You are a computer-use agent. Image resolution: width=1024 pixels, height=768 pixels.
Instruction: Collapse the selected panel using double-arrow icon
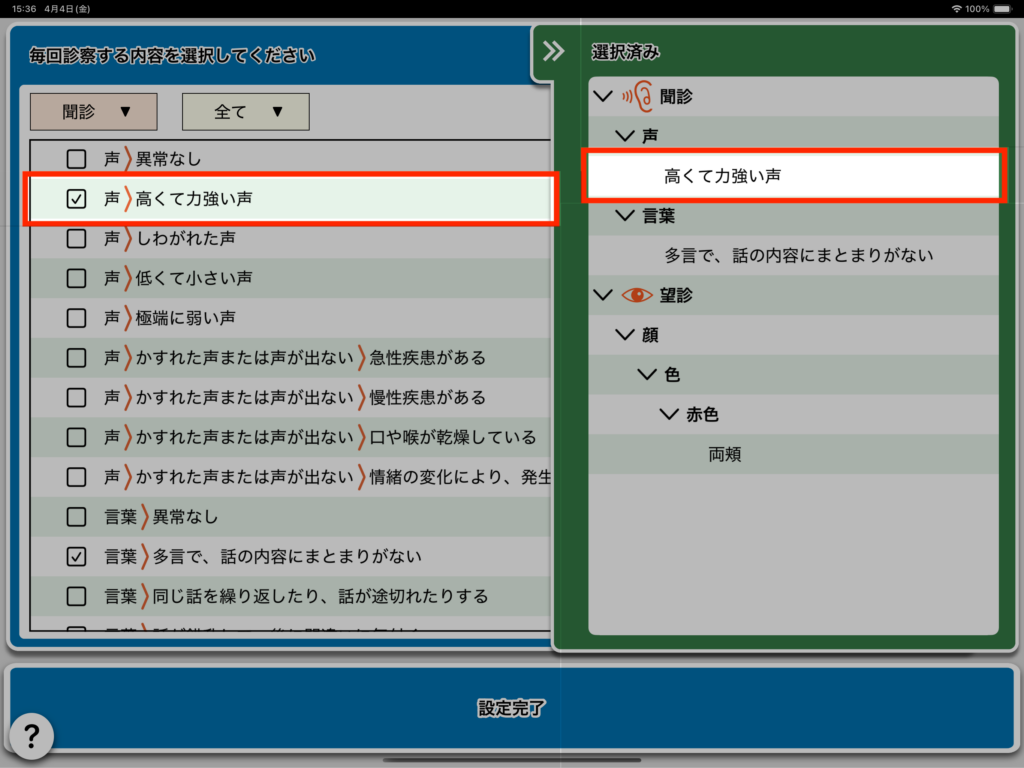pyautogui.click(x=553, y=52)
